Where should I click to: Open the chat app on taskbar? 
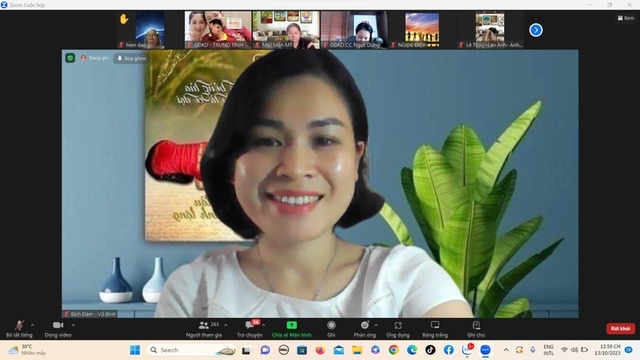[x=265, y=350]
